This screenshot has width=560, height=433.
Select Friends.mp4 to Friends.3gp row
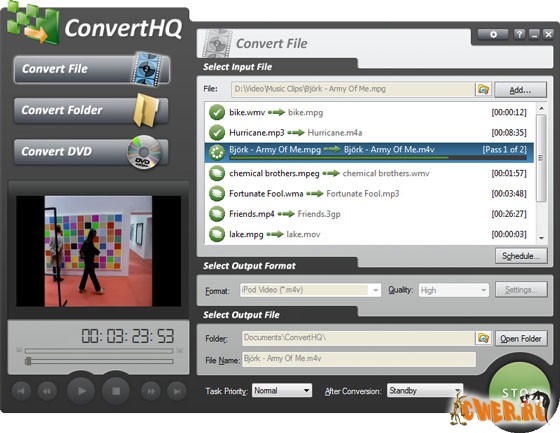[369, 214]
